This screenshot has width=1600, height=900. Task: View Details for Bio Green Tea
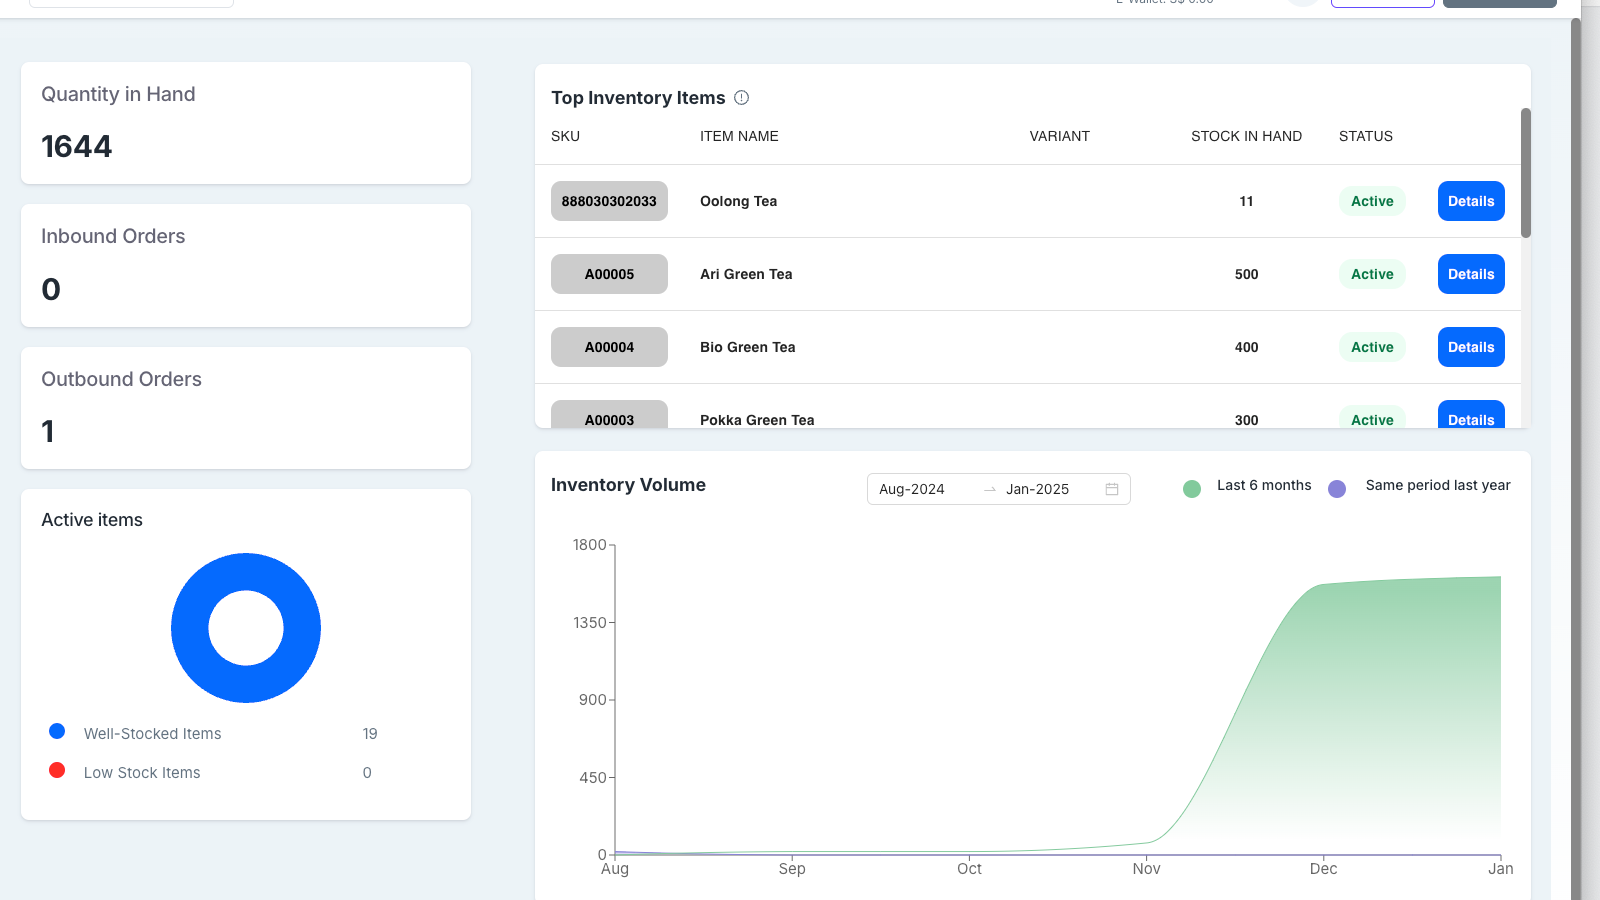pos(1470,347)
